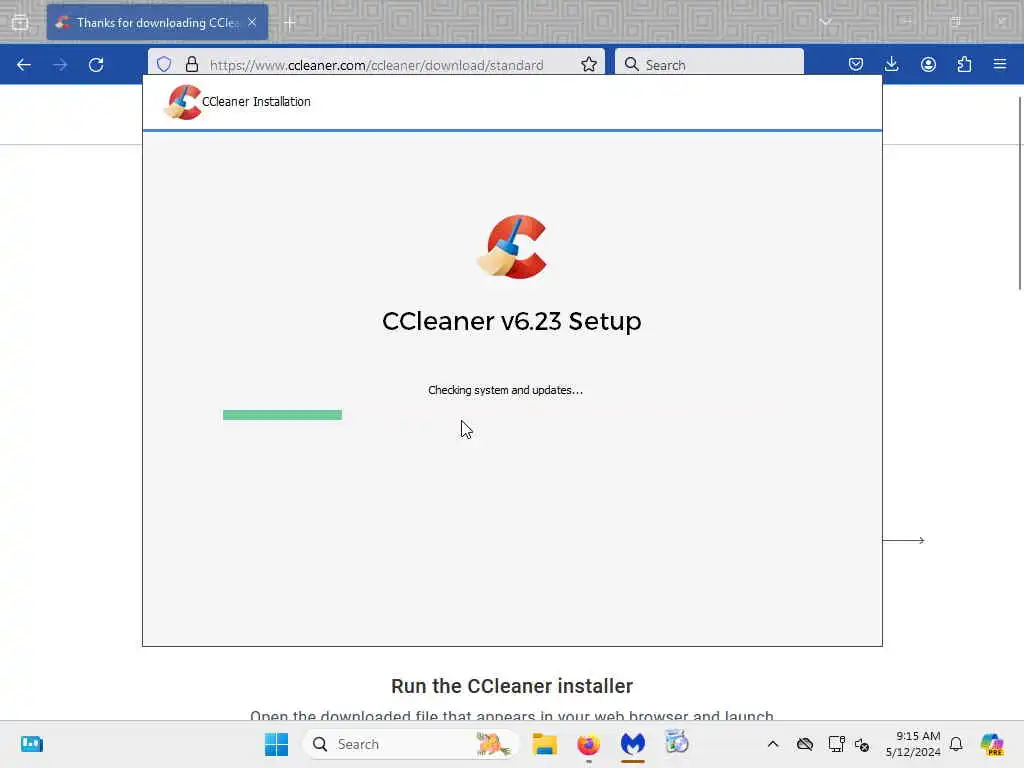Show hidden system tray icons
The image size is (1024, 768).
[773, 744]
